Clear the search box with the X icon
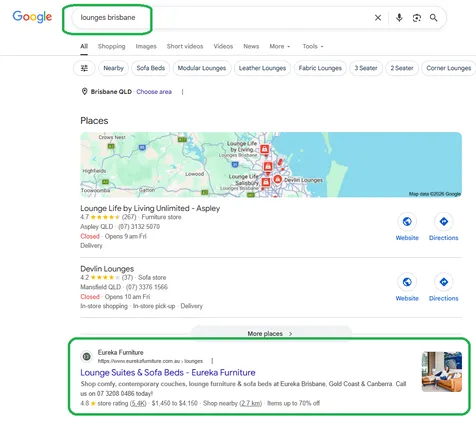The width and height of the screenshot is (476, 434). coord(378,18)
